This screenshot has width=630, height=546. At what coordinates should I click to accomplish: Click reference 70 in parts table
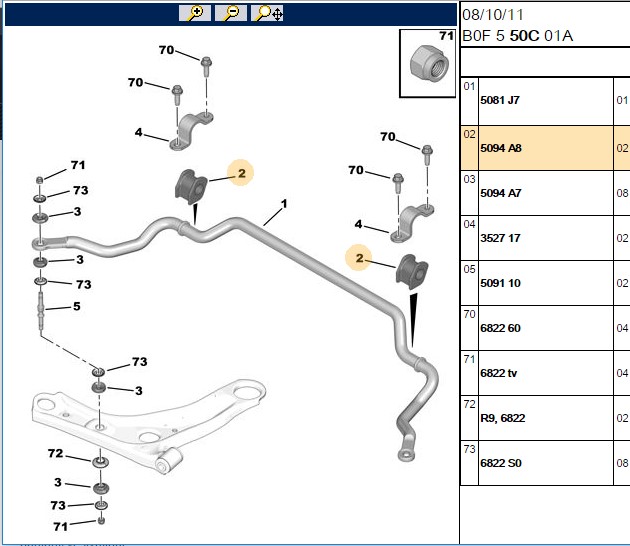coord(469,314)
